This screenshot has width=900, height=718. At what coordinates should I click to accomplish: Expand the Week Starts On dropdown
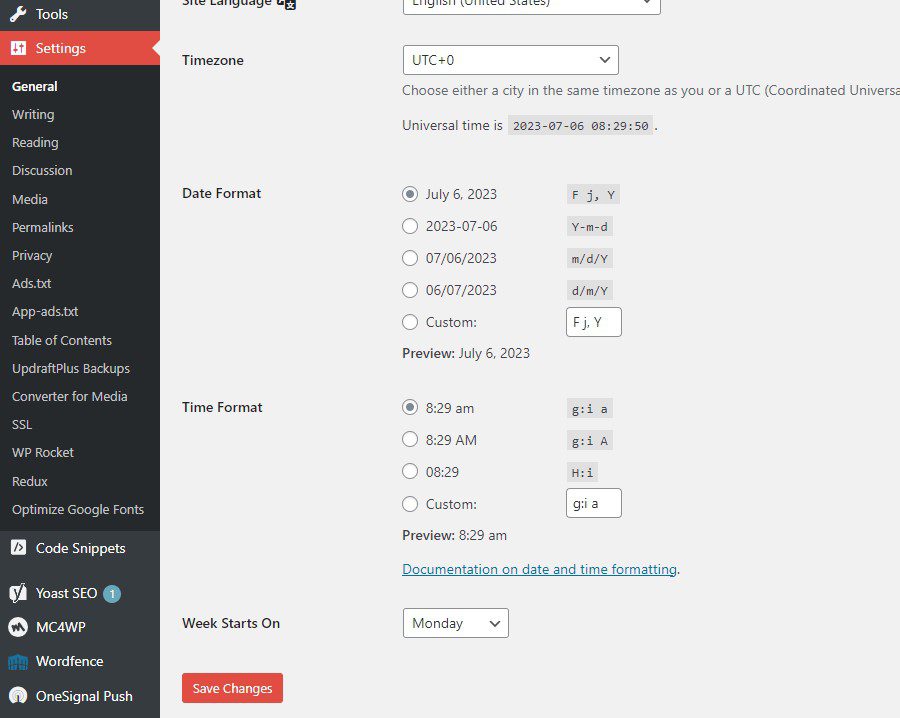[x=455, y=623]
